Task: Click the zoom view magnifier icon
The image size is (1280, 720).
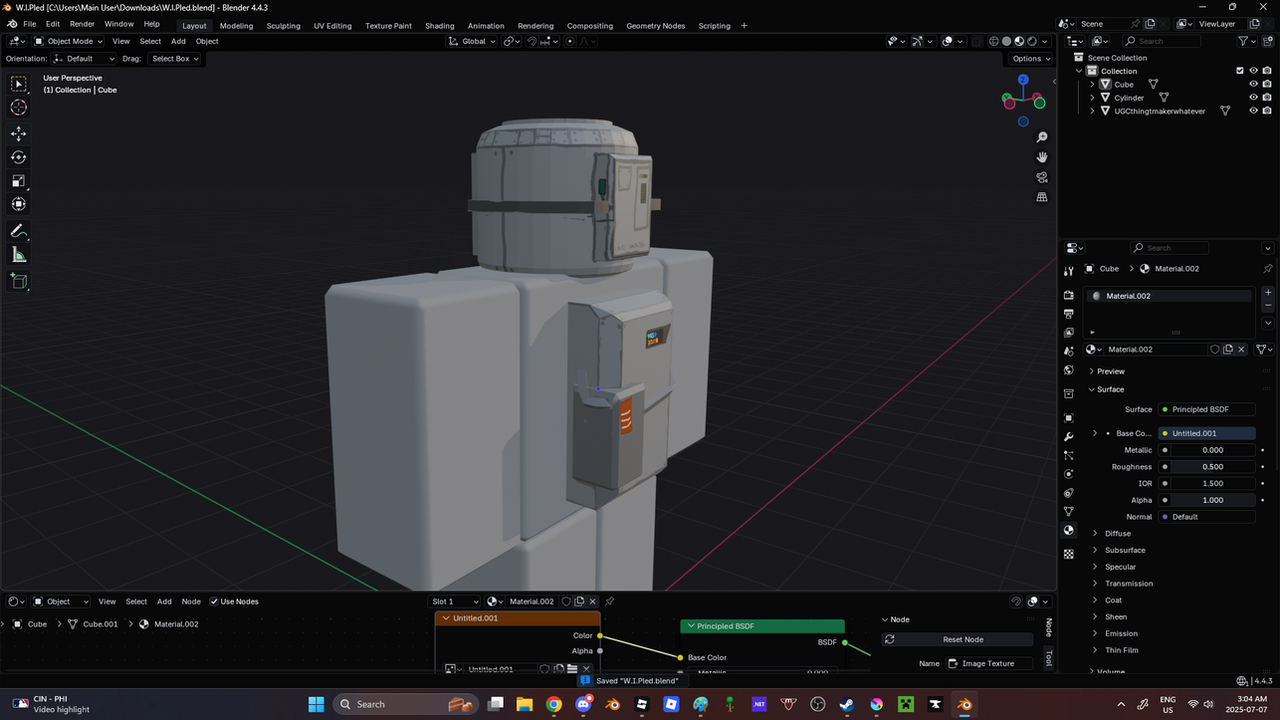Action: click(x=1042, y=137)
